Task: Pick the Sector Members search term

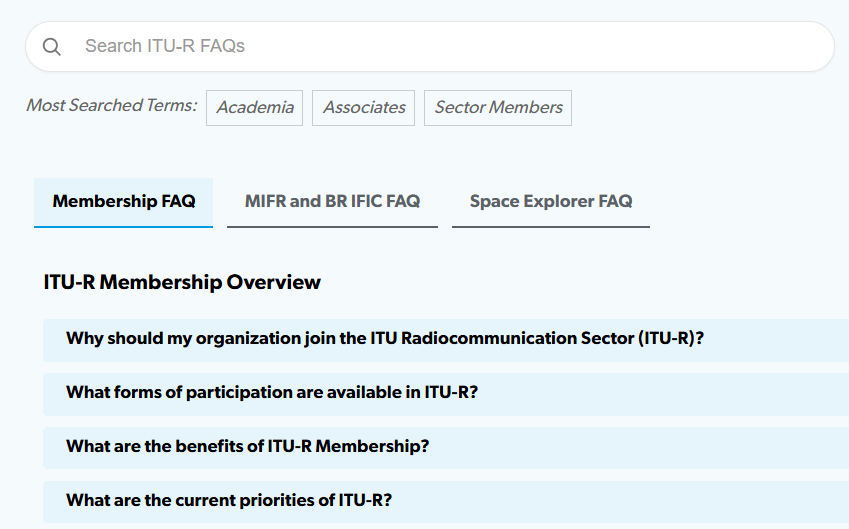Action: tap(498, 108)
